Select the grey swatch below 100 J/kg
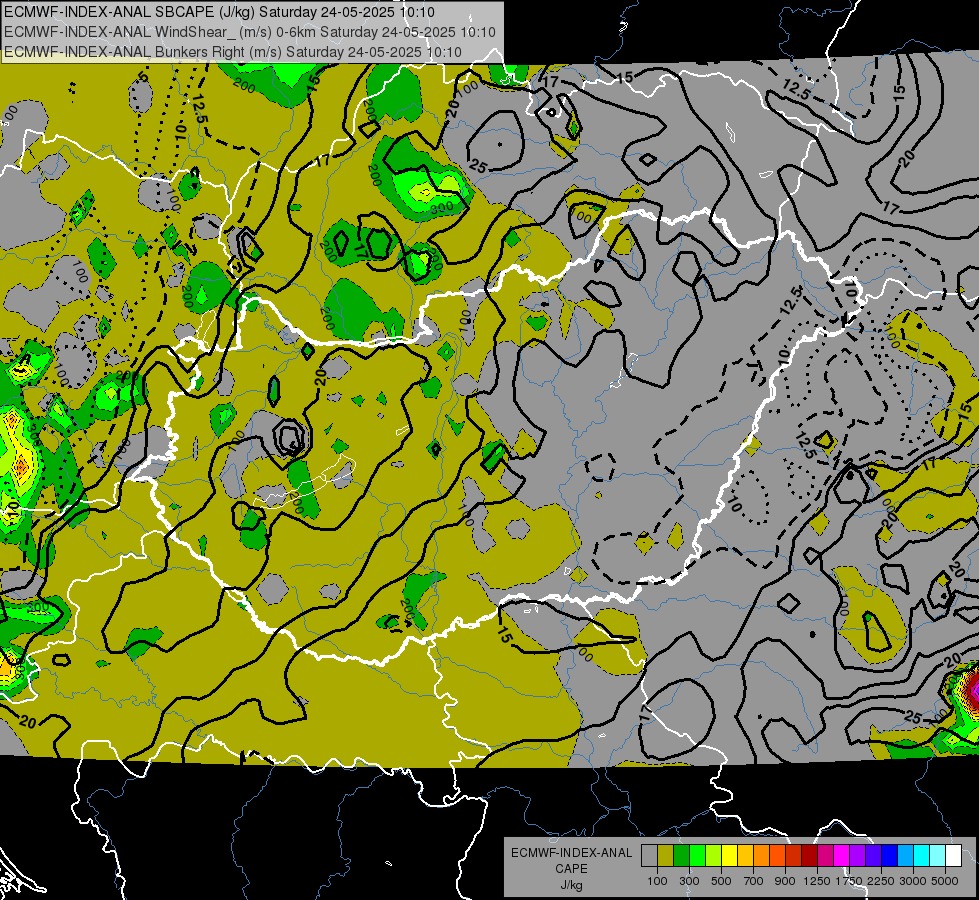Screen dimensions: 979x900 (x=649, y=856)
